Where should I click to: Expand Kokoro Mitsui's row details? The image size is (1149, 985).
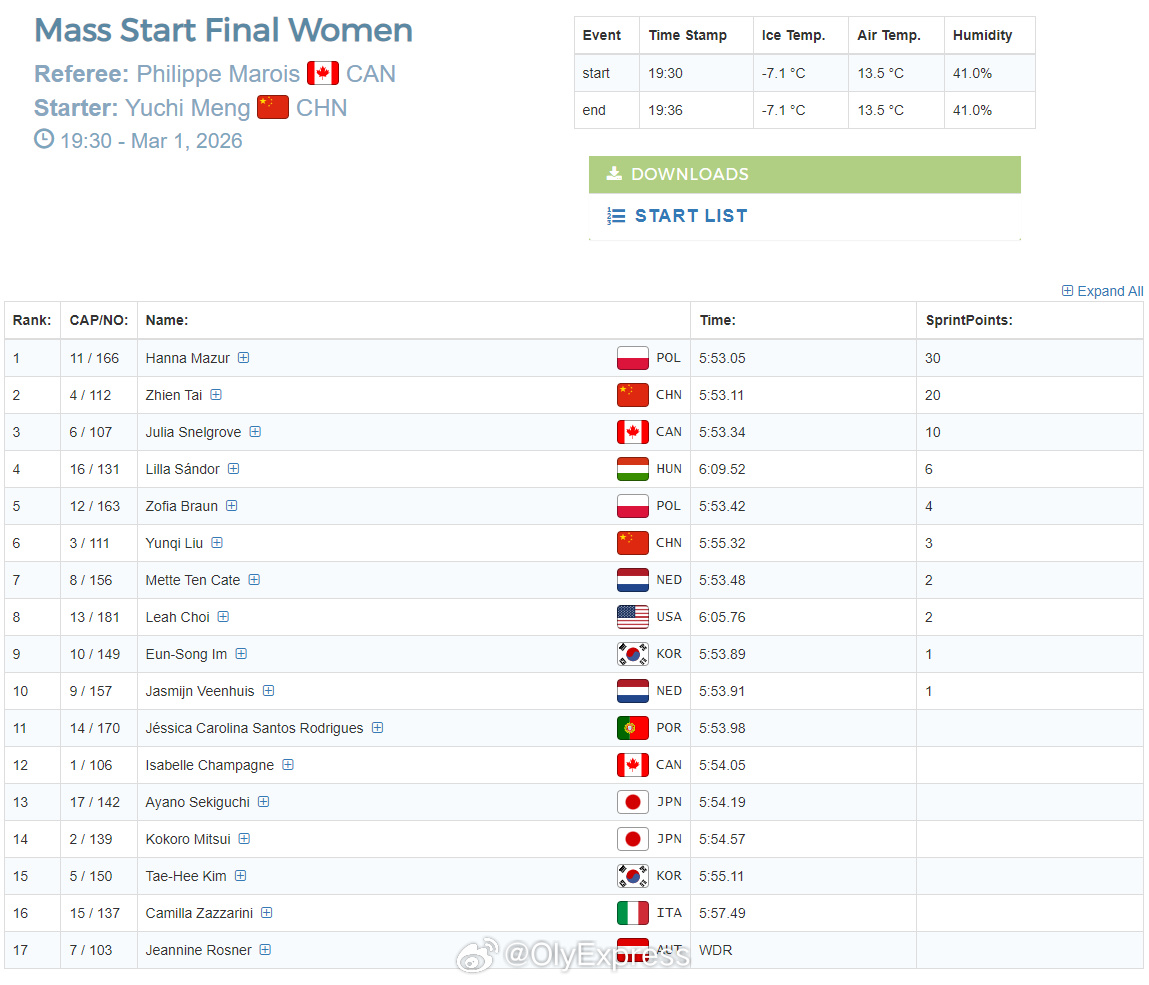tap(245, 838)
